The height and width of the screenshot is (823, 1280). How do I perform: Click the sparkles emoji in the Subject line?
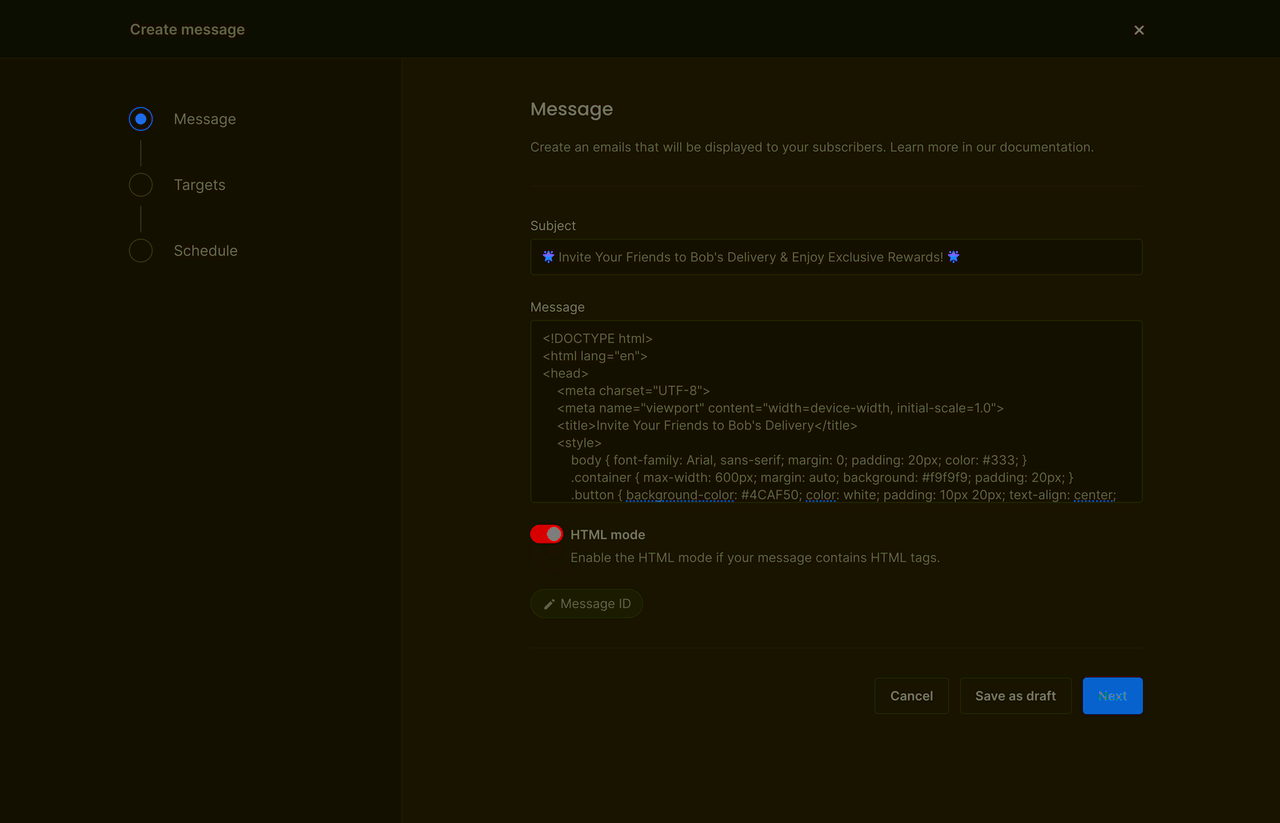click(548, 257)
